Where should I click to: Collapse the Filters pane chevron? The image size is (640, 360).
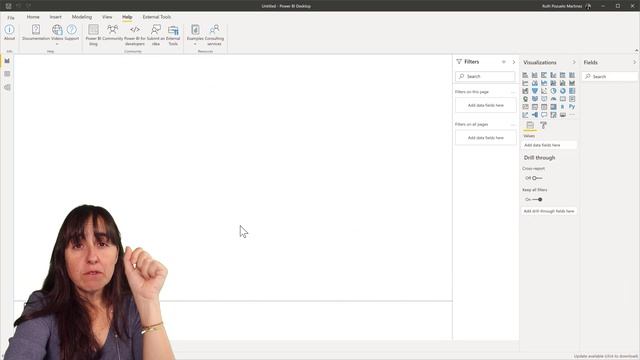513,62
